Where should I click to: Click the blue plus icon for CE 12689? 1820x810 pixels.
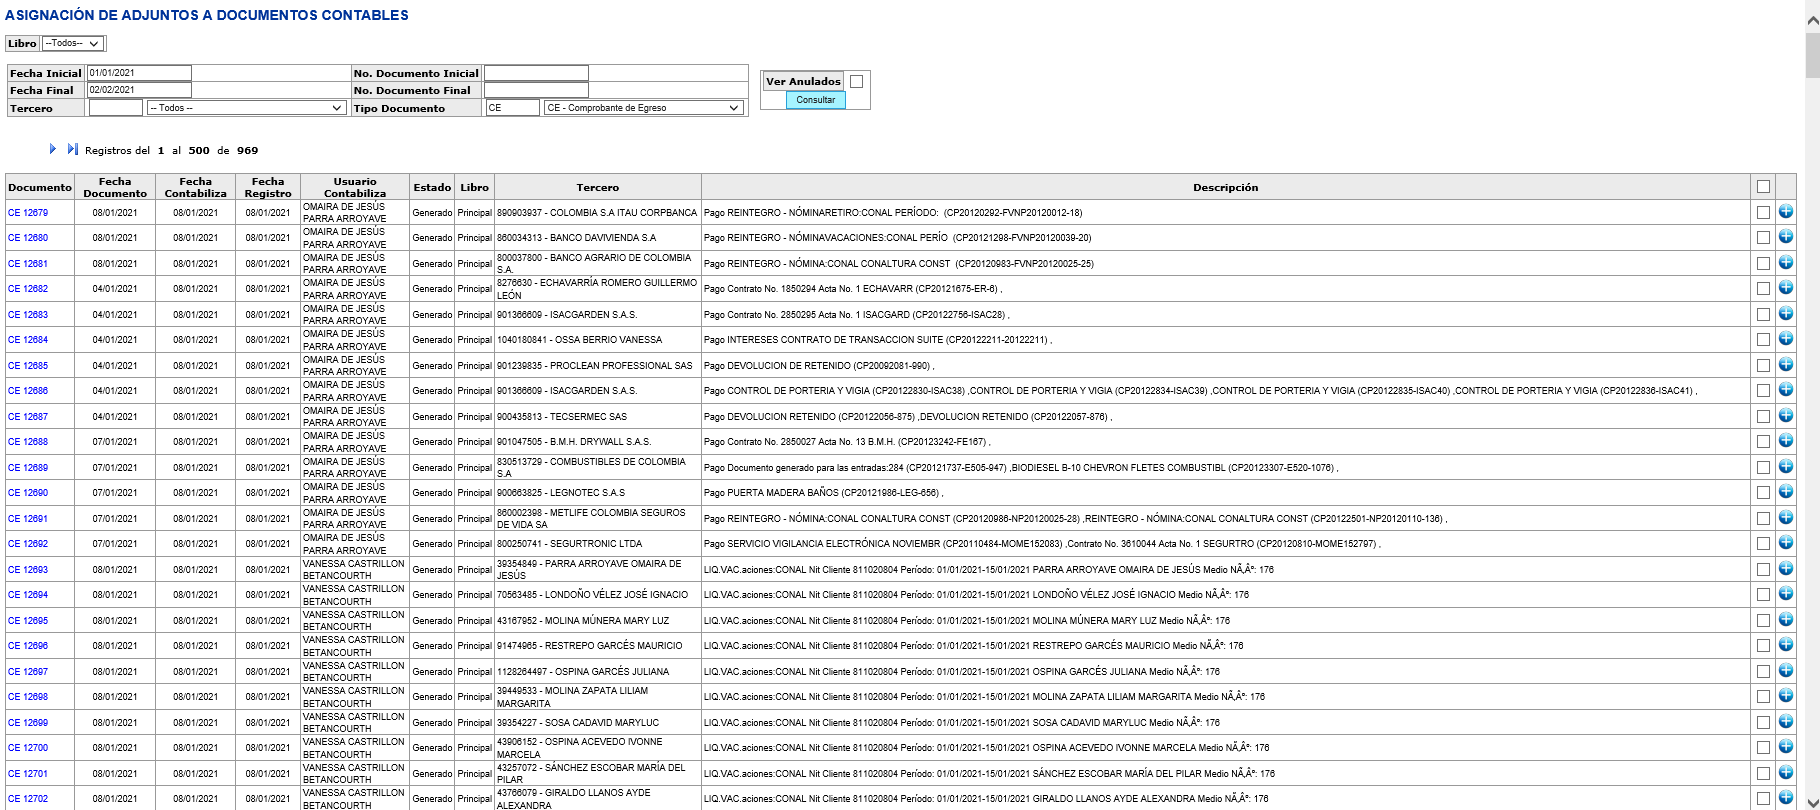point(1785,467)
